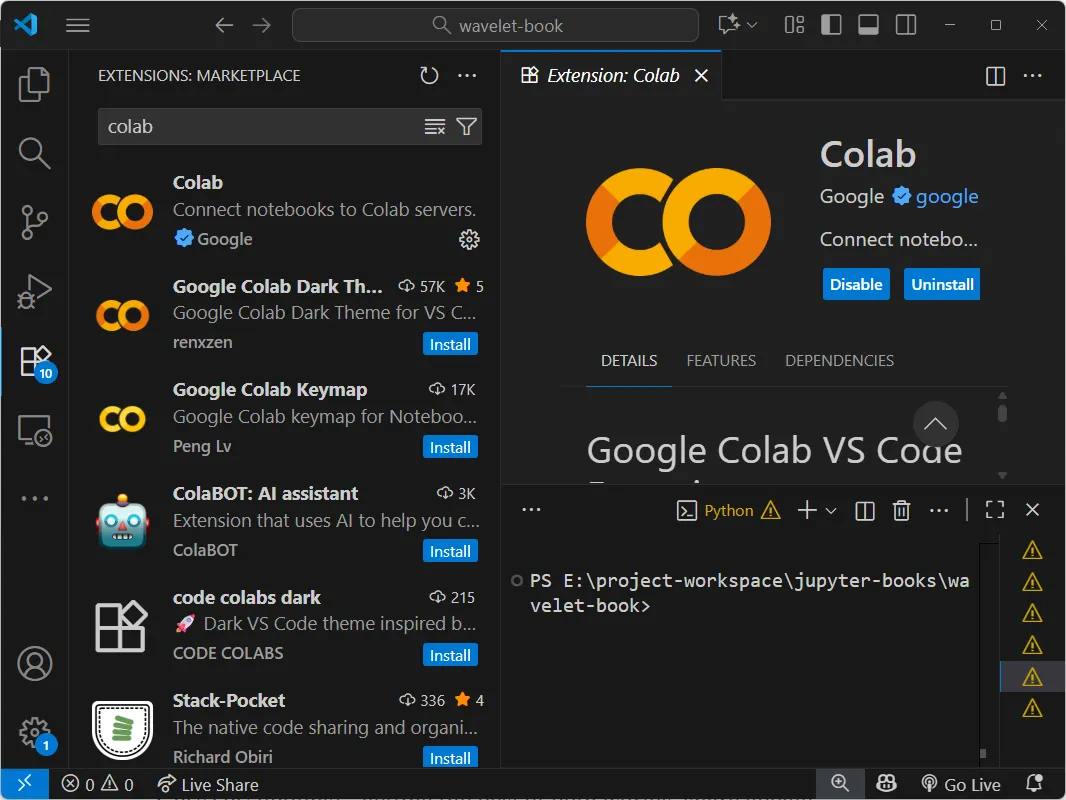
Task: Open terminal more actions ellipsis
Action: 939,510
